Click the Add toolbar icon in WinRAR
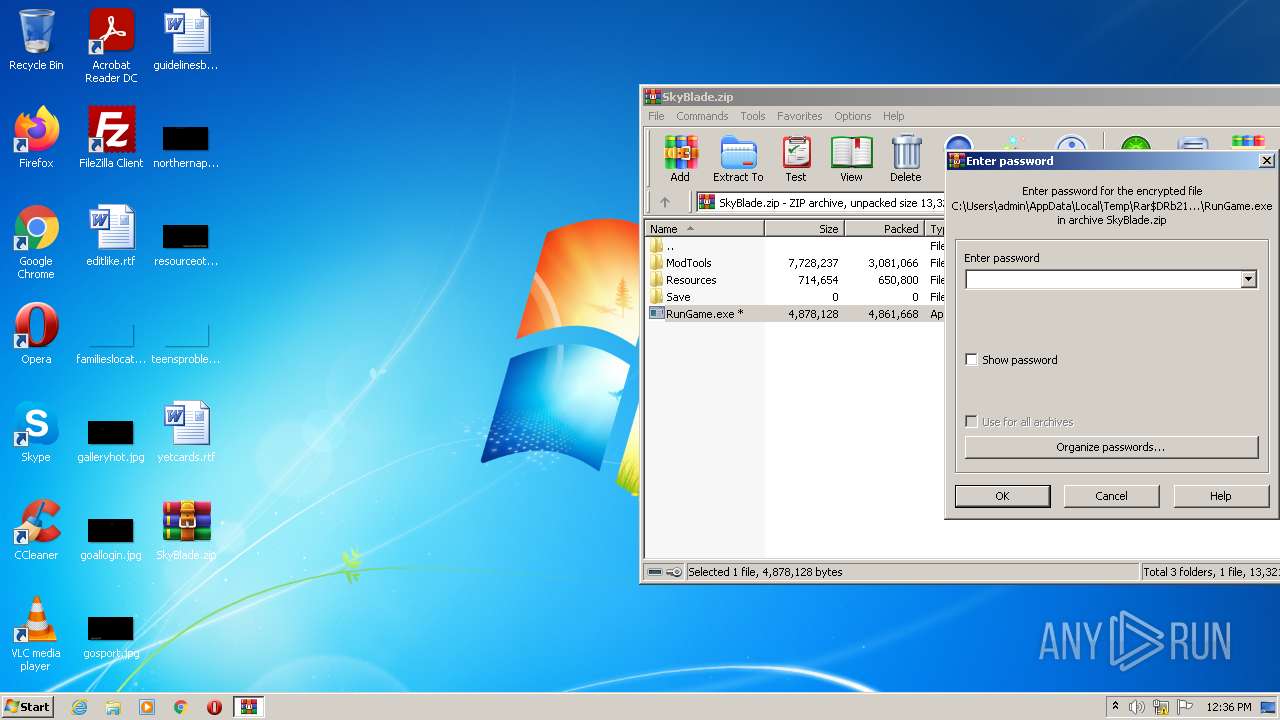Screen dimensions: 1280x720 coord(680,159)
